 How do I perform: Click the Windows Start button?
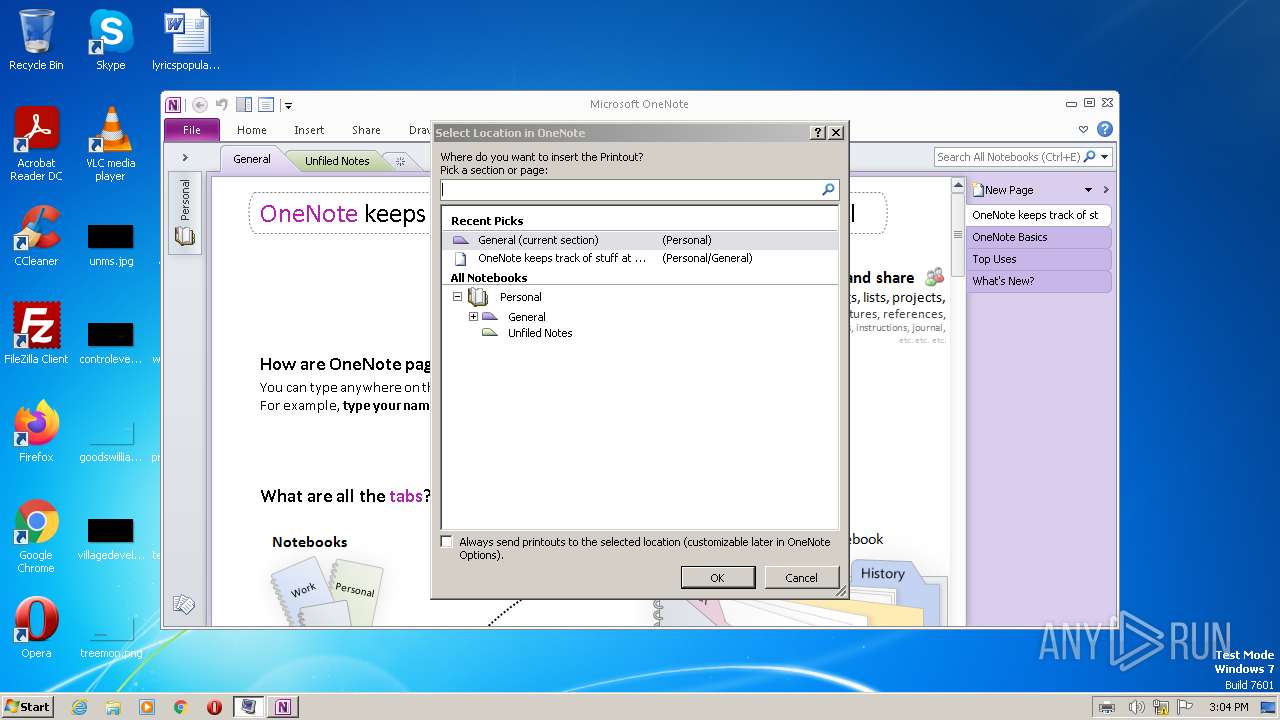(x=28, y=706)
